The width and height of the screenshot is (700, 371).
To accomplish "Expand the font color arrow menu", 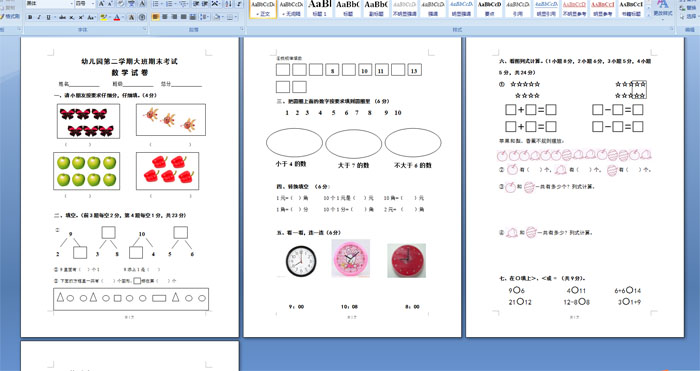I will tap(123, 17).
